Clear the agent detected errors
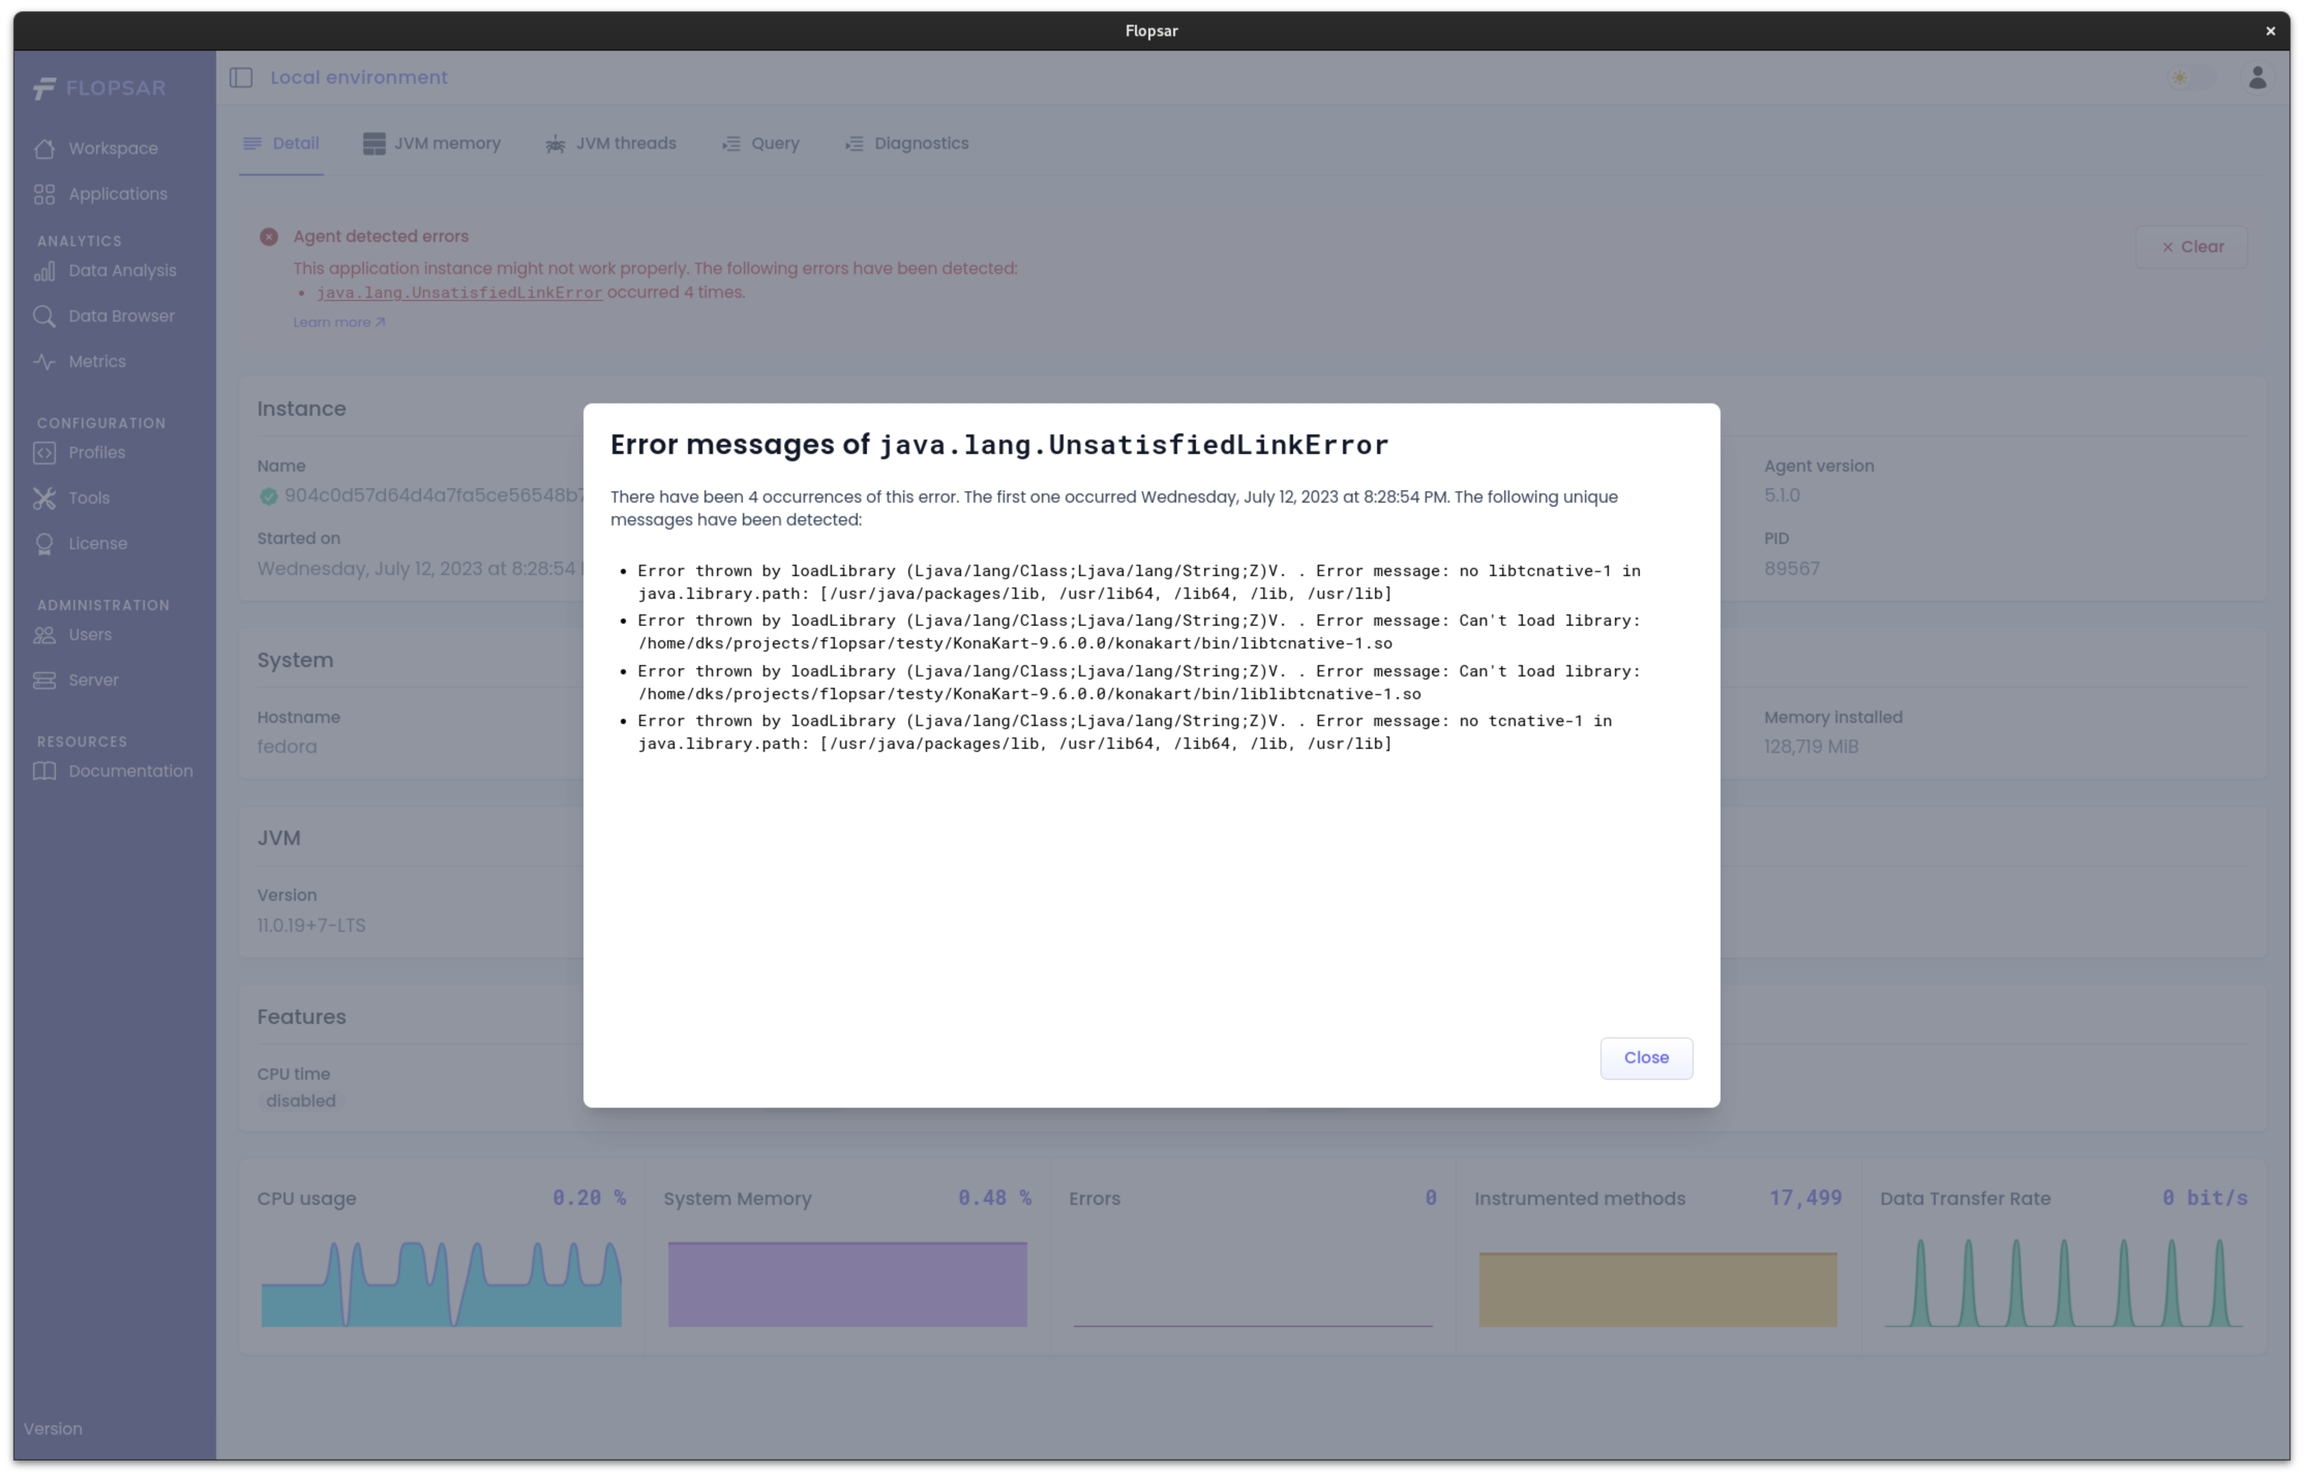Image resolution: width=2304 pixels, height=1477 pixels. point(2191,247)
